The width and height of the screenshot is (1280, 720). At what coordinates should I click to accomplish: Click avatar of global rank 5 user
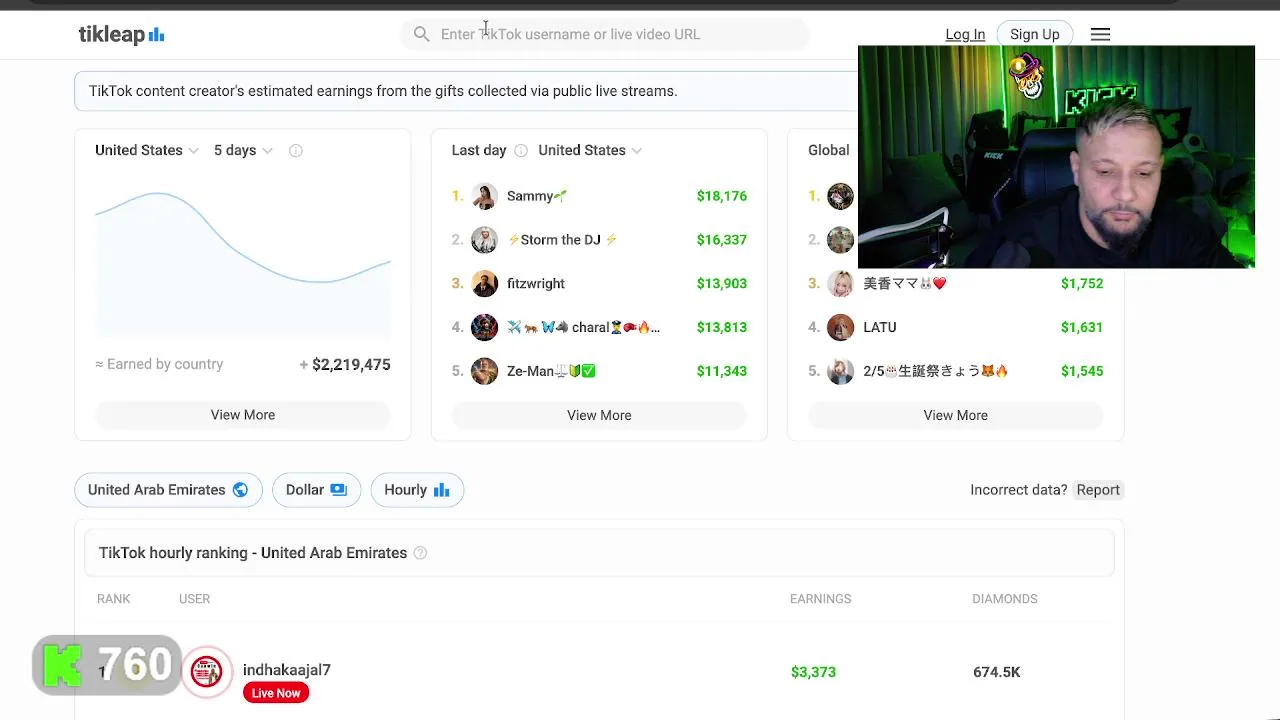(840, 371)
